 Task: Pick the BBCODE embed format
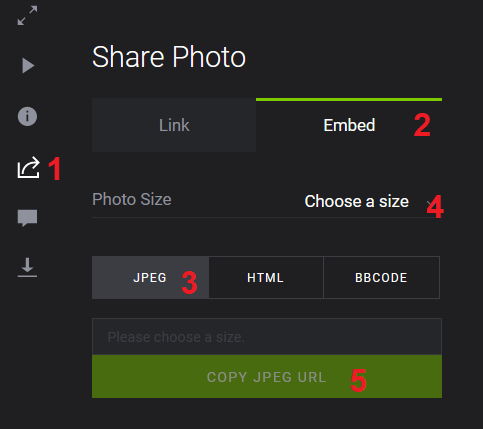pos(381,277)
